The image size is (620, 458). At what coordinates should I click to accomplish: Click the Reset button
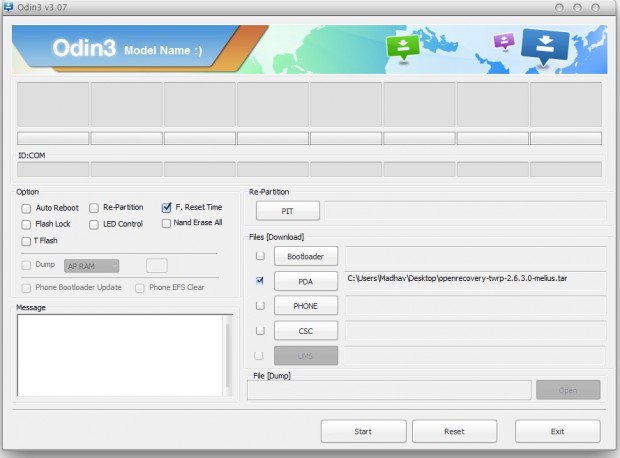(x=454, y=431)
